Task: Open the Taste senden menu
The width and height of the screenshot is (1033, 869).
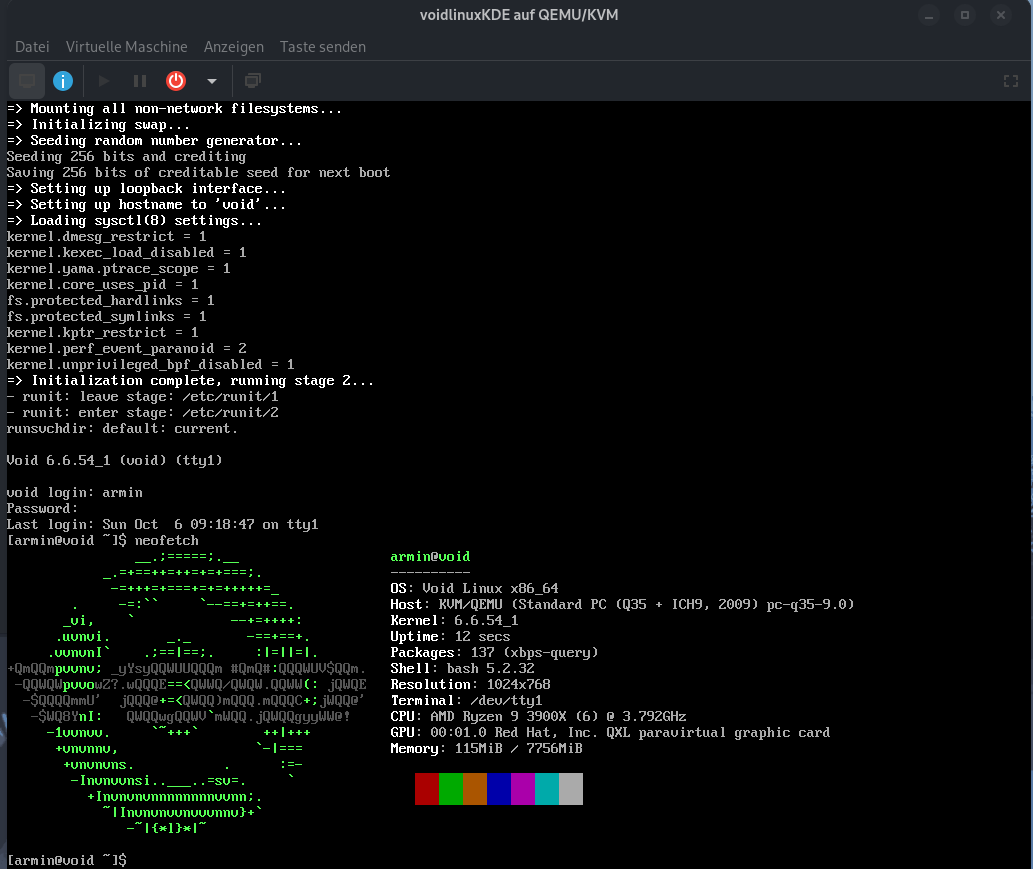Action: pos(322,47)
